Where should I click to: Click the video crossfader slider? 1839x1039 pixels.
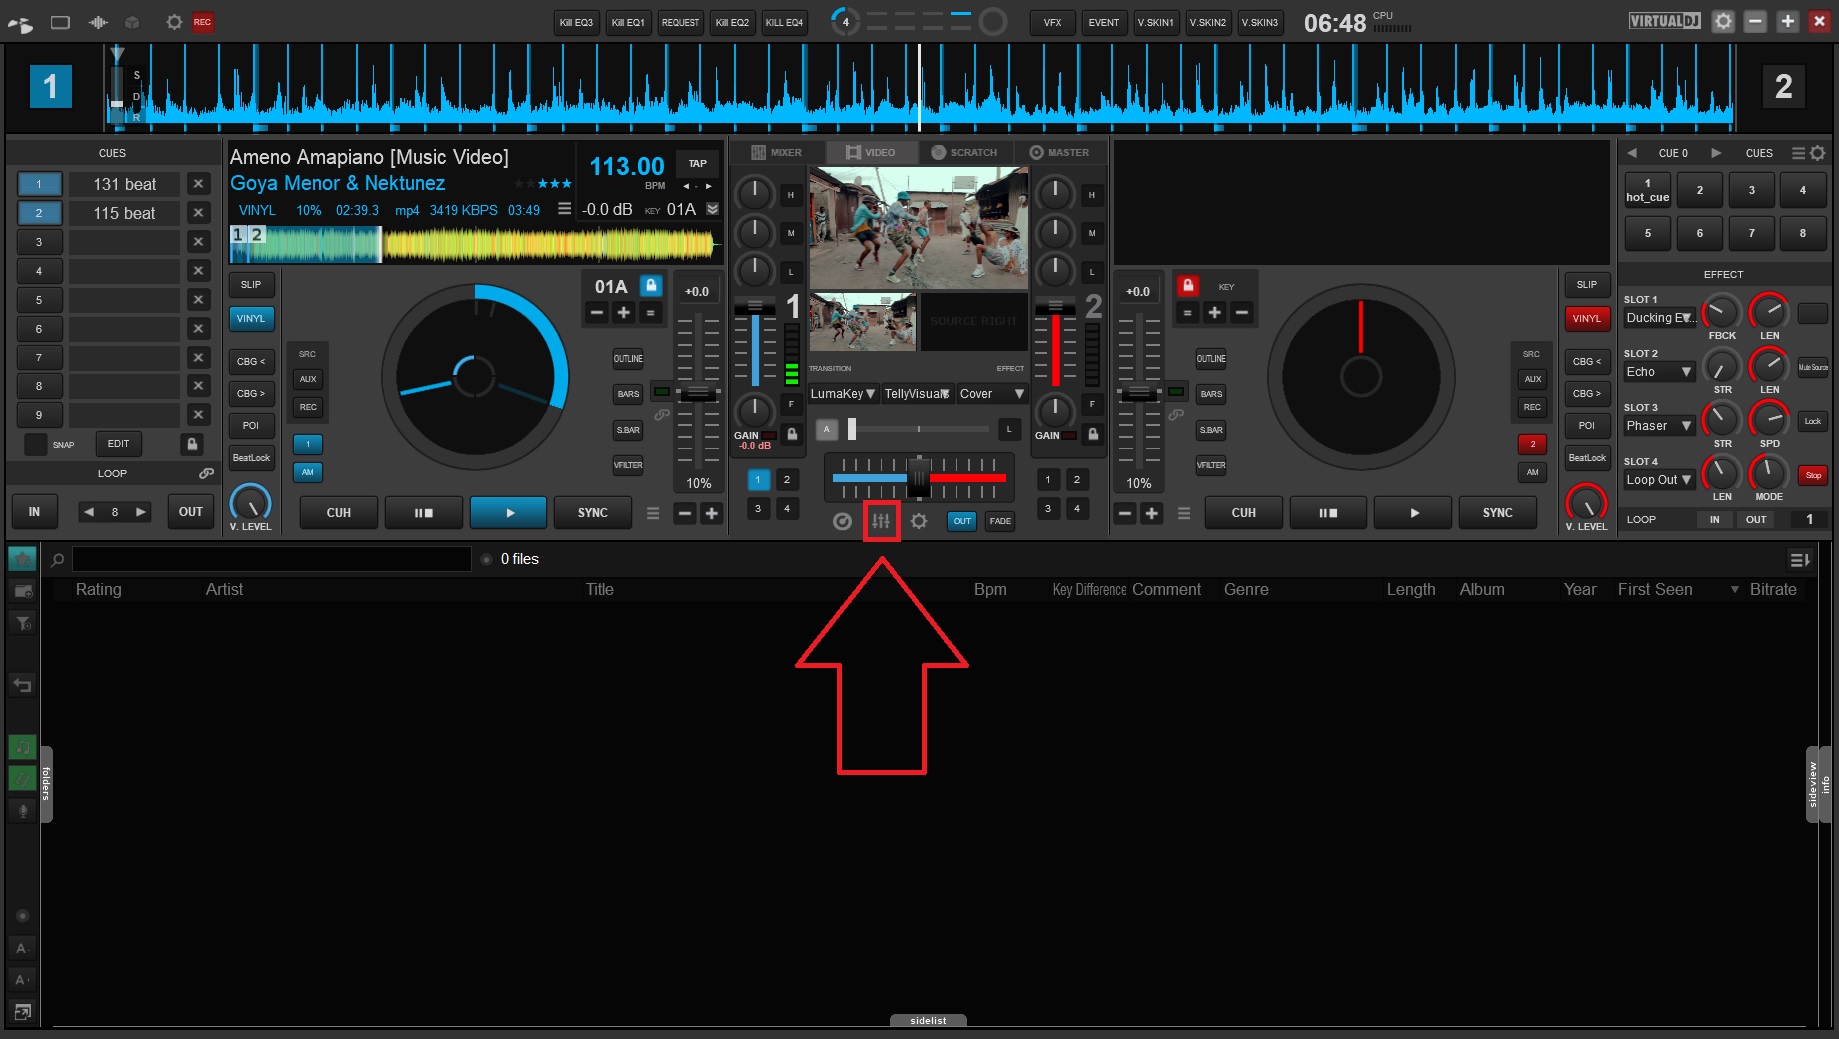click(x=919, y=429)
